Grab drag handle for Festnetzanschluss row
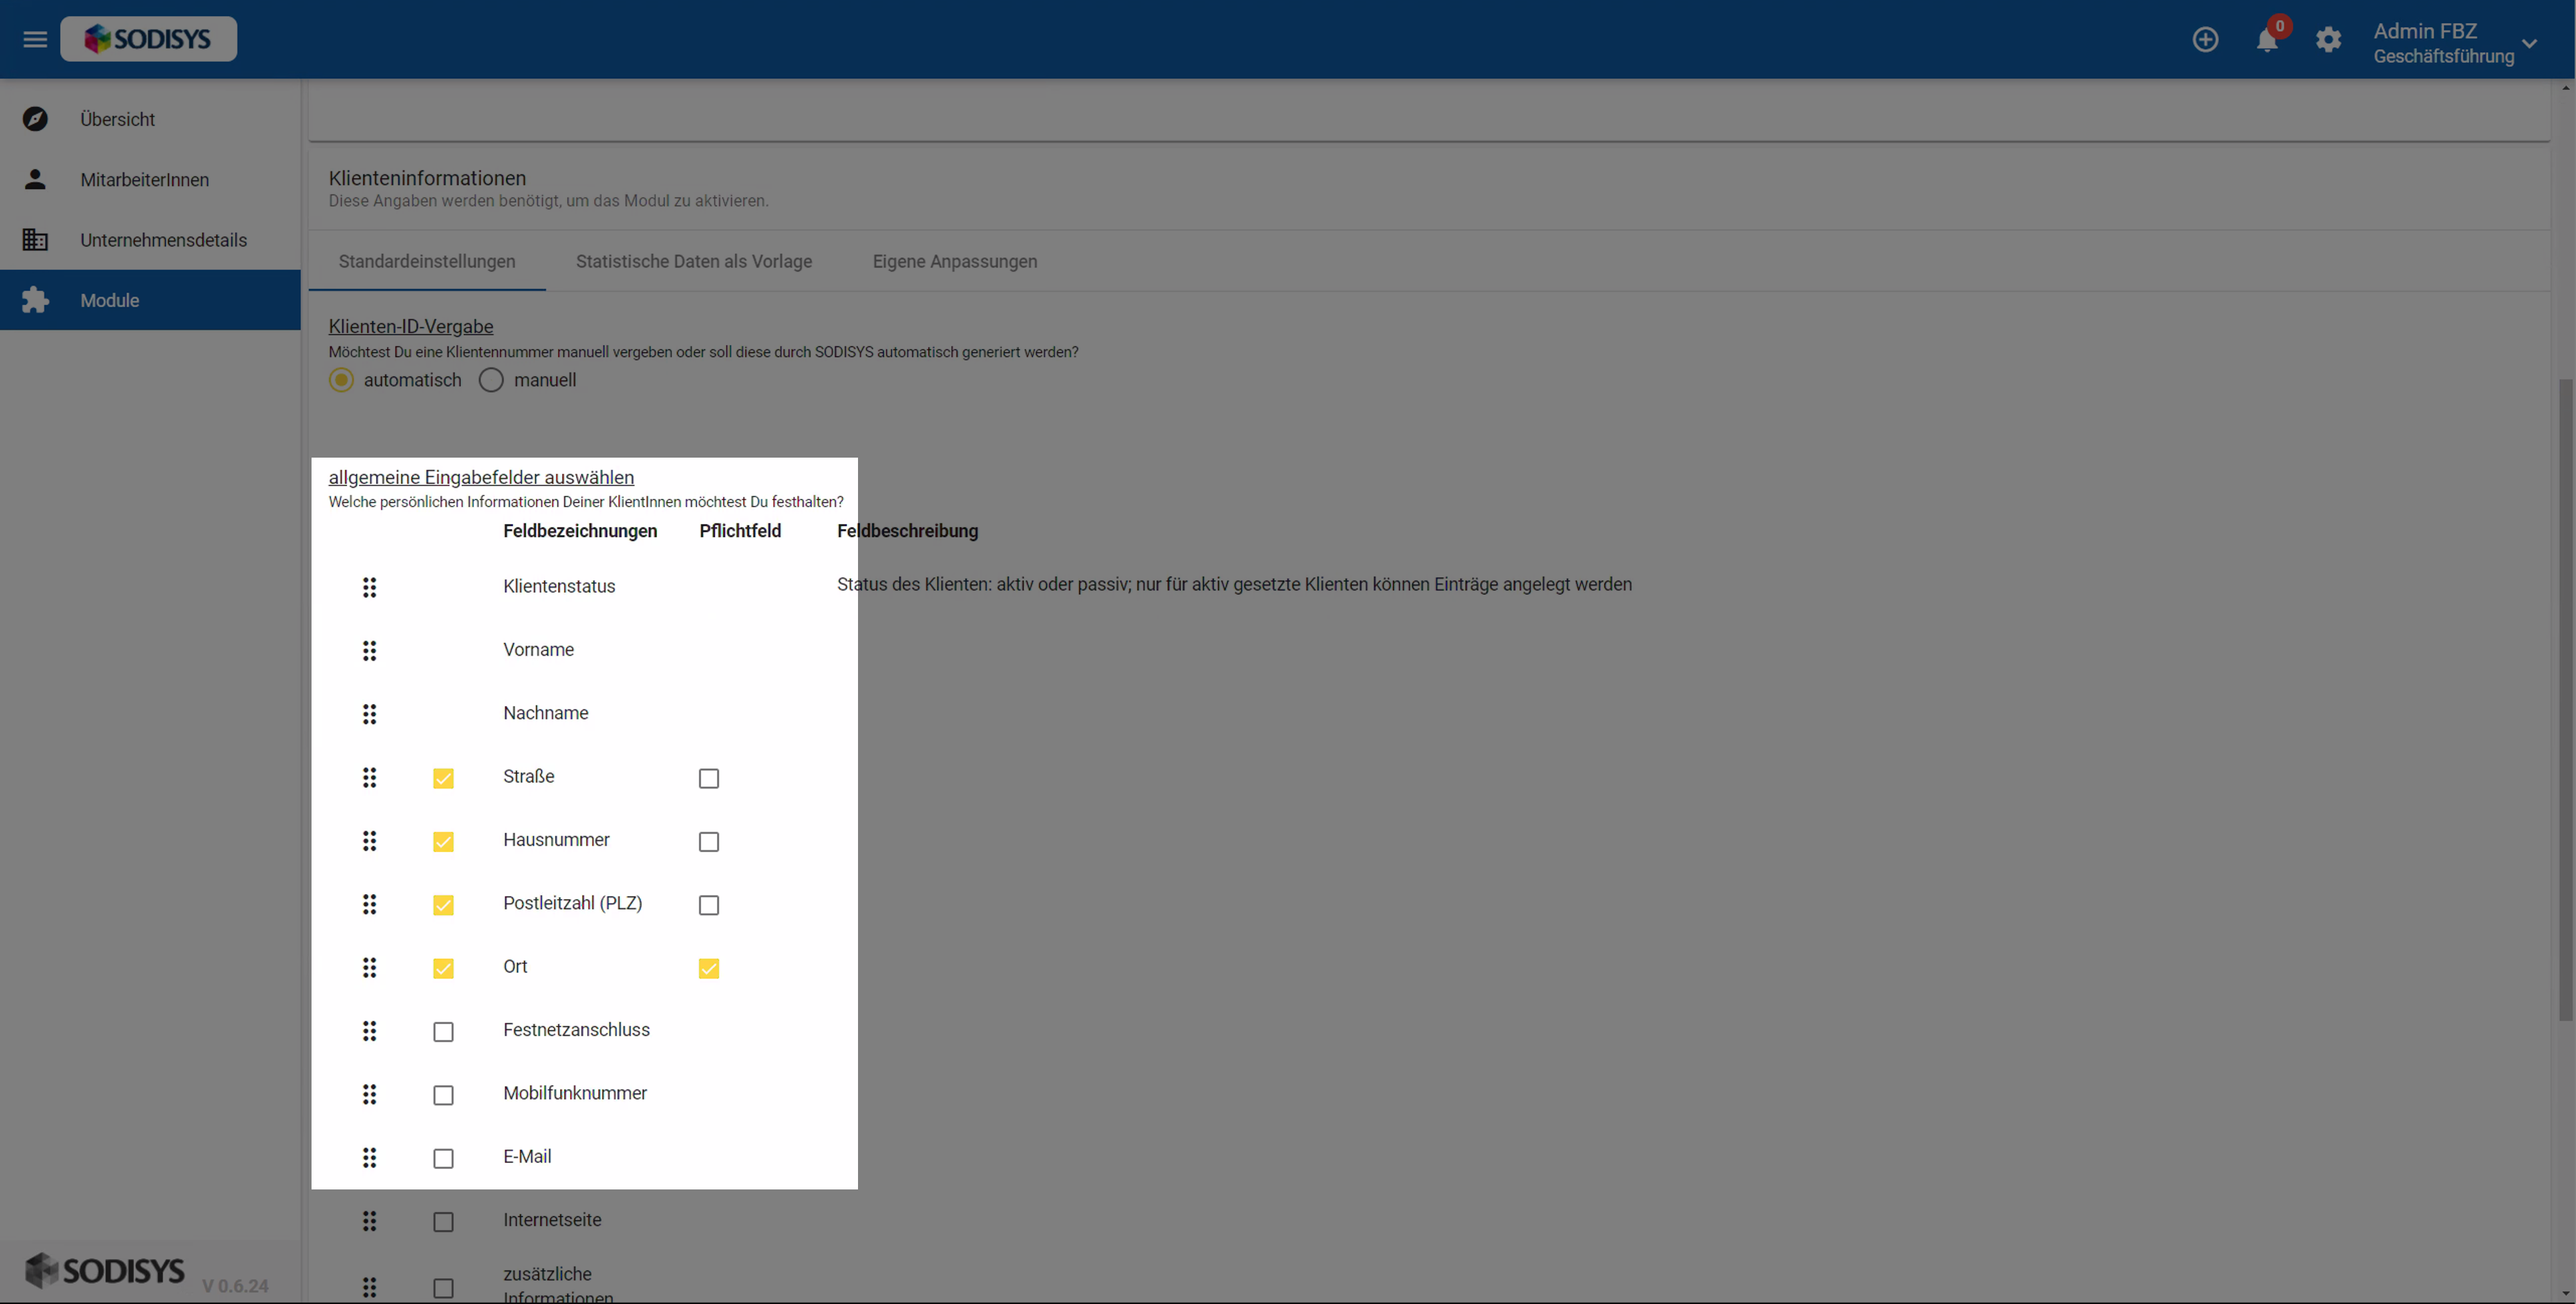 (x=369, y=1031)
